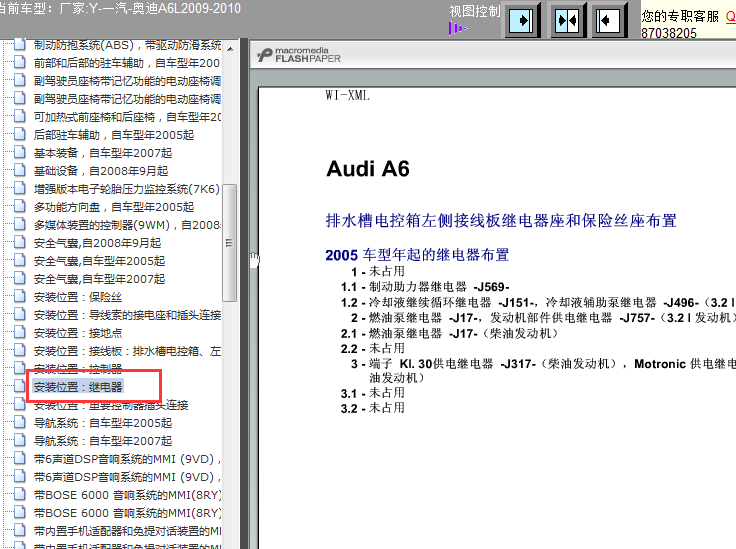Open 安装位置：导线索的接电座和插头连接
The image size is (736, 549).
127,314
